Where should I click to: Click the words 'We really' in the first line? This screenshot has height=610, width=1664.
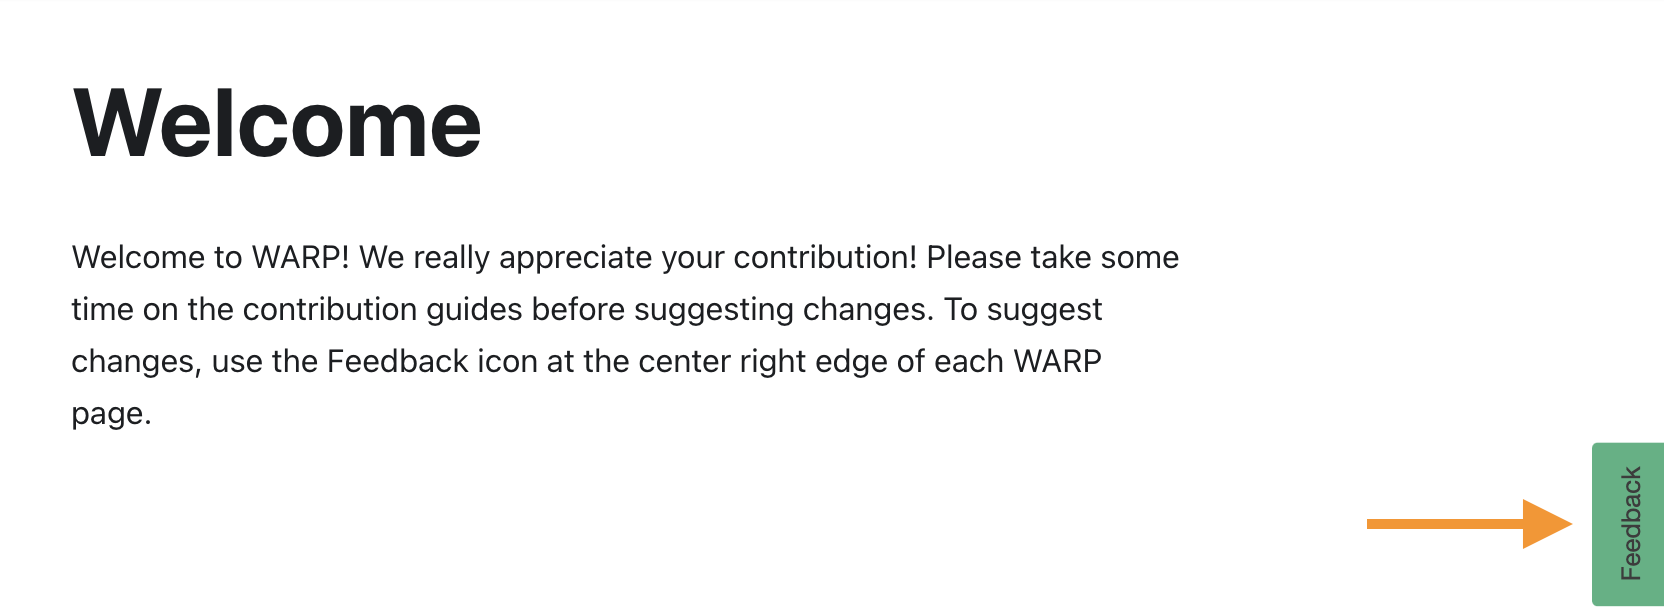coord(424,257)
